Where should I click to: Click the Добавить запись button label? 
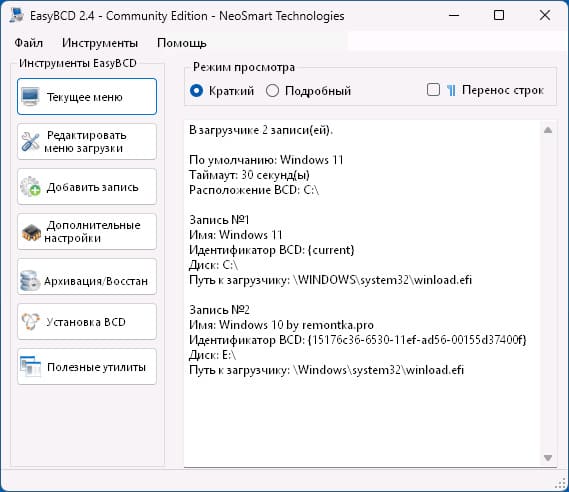pos(93,187)
